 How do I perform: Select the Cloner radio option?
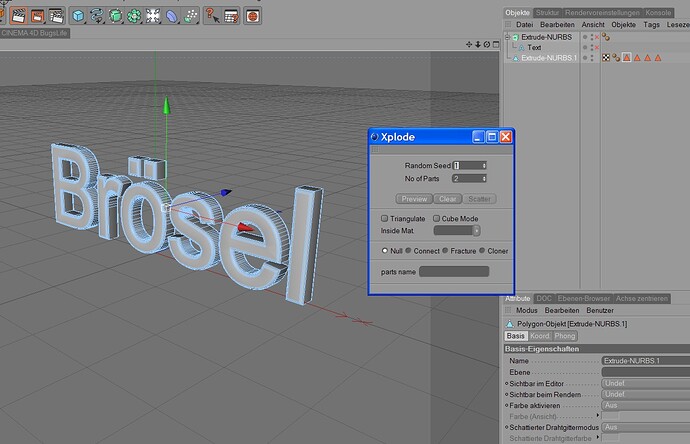pos(482,250)
